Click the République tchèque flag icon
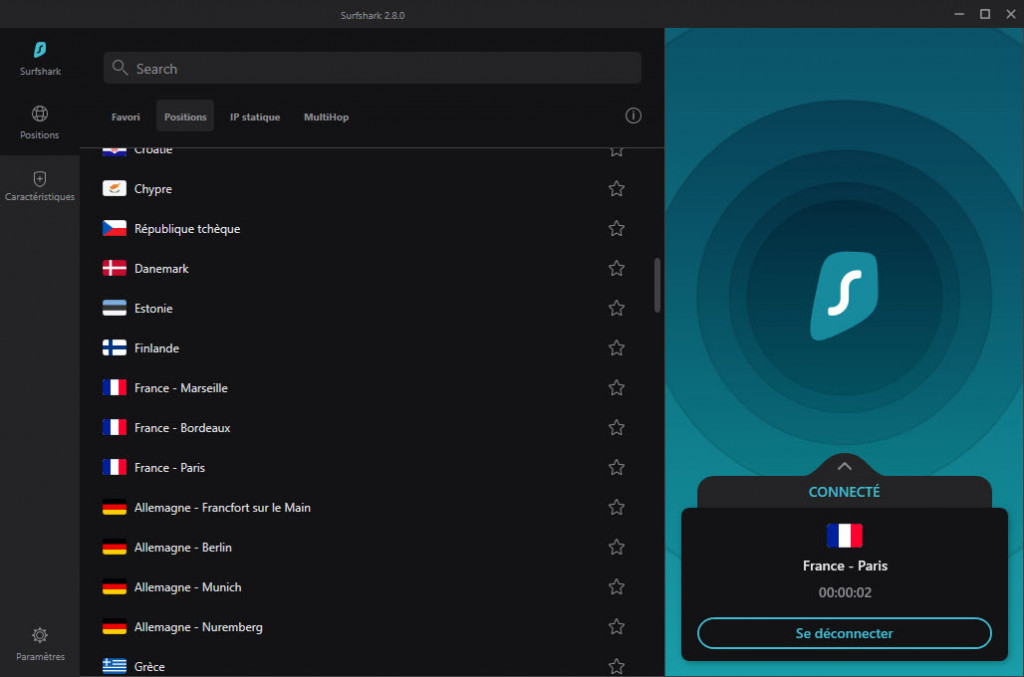Image resolution: width=1024 pixels, height=677 pixels. [114, 228]
